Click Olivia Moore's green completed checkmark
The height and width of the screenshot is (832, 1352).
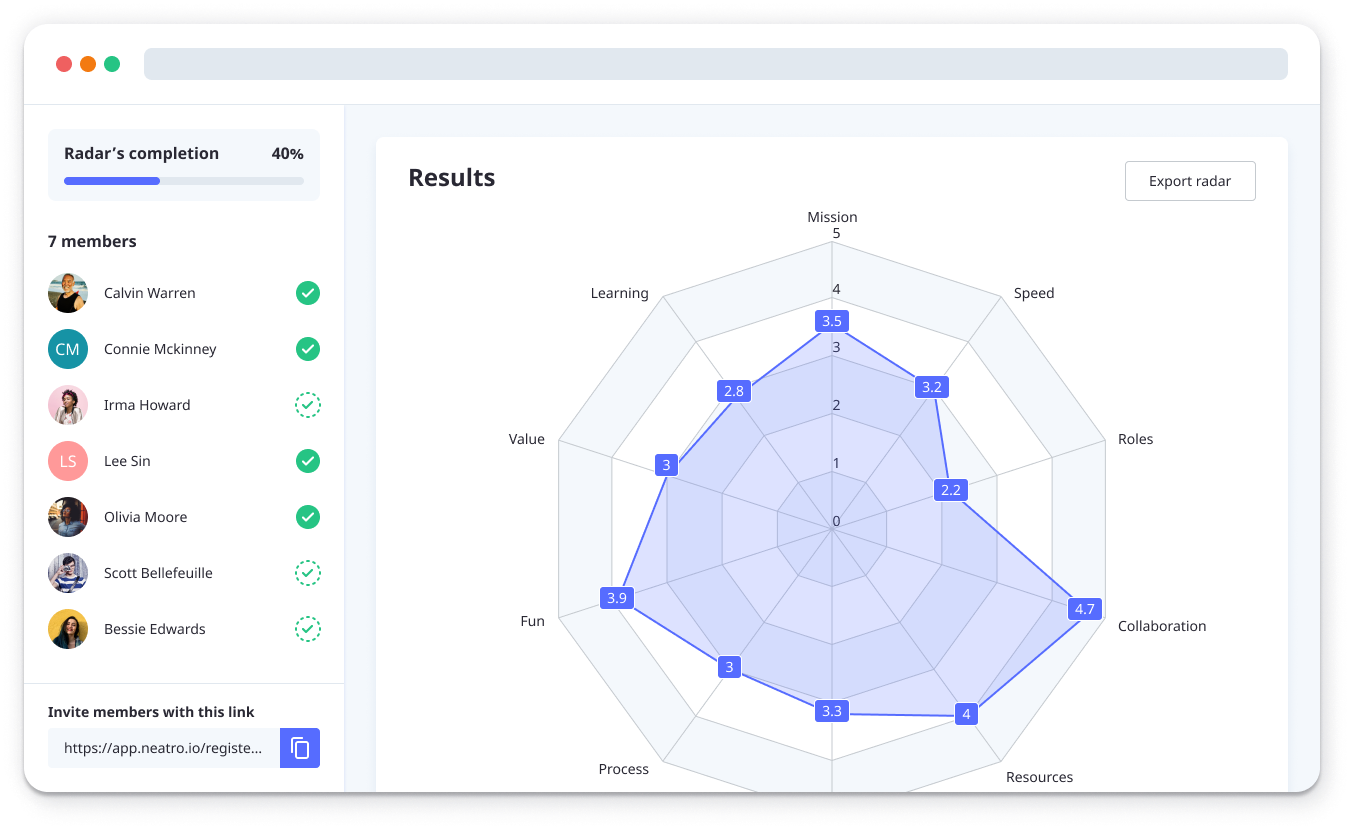[x=308, y=517]
